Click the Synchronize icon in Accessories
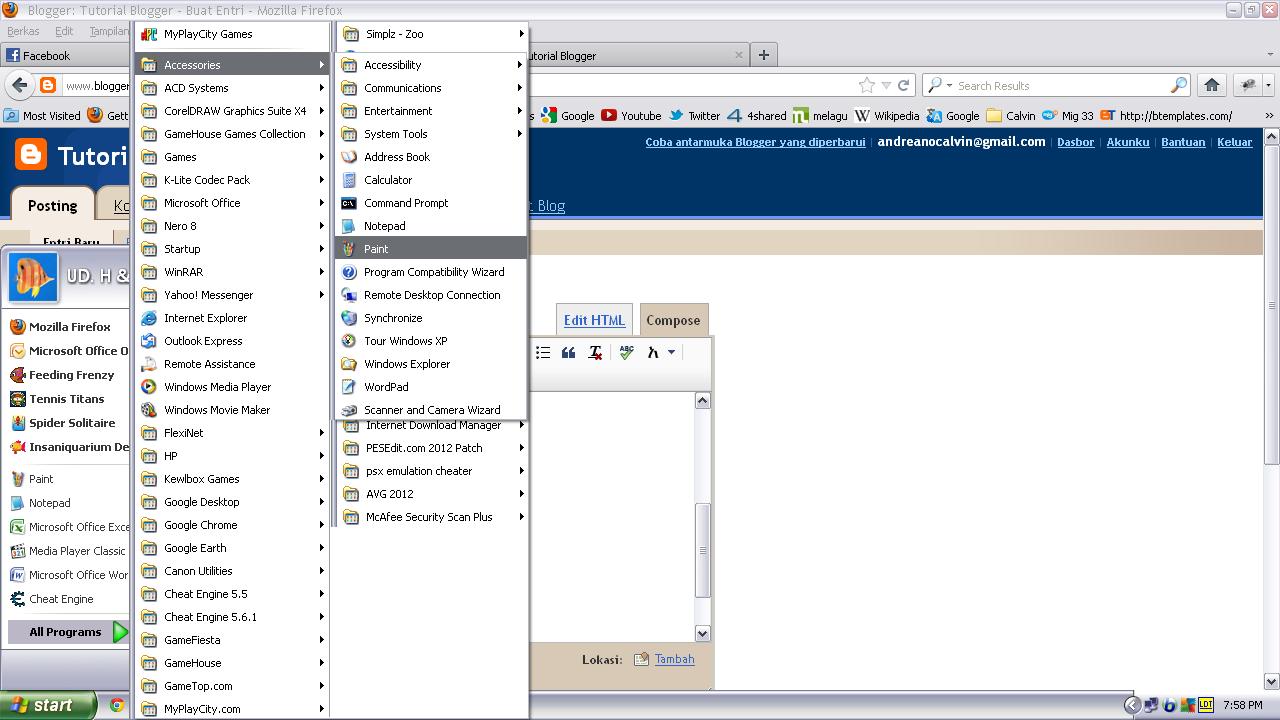The width and height of the screenshot is (1280, 720). tap(349, 318)
